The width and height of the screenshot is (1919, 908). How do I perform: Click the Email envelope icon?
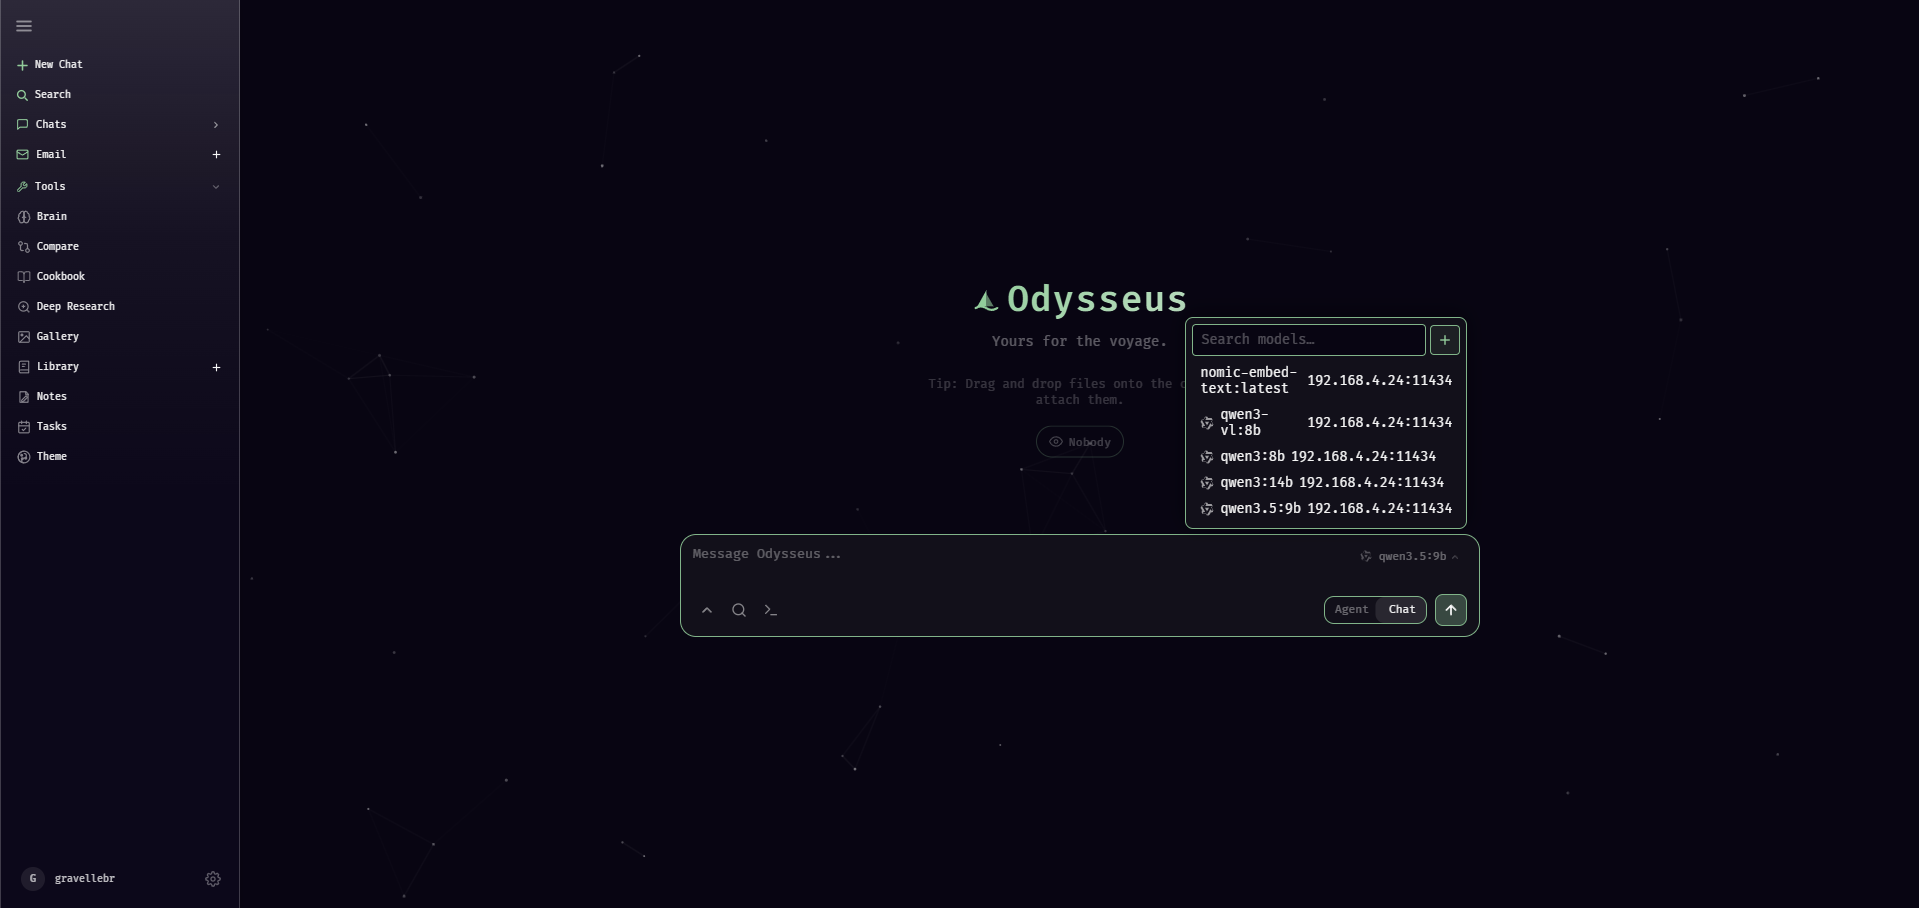click(x=23, y=155)
